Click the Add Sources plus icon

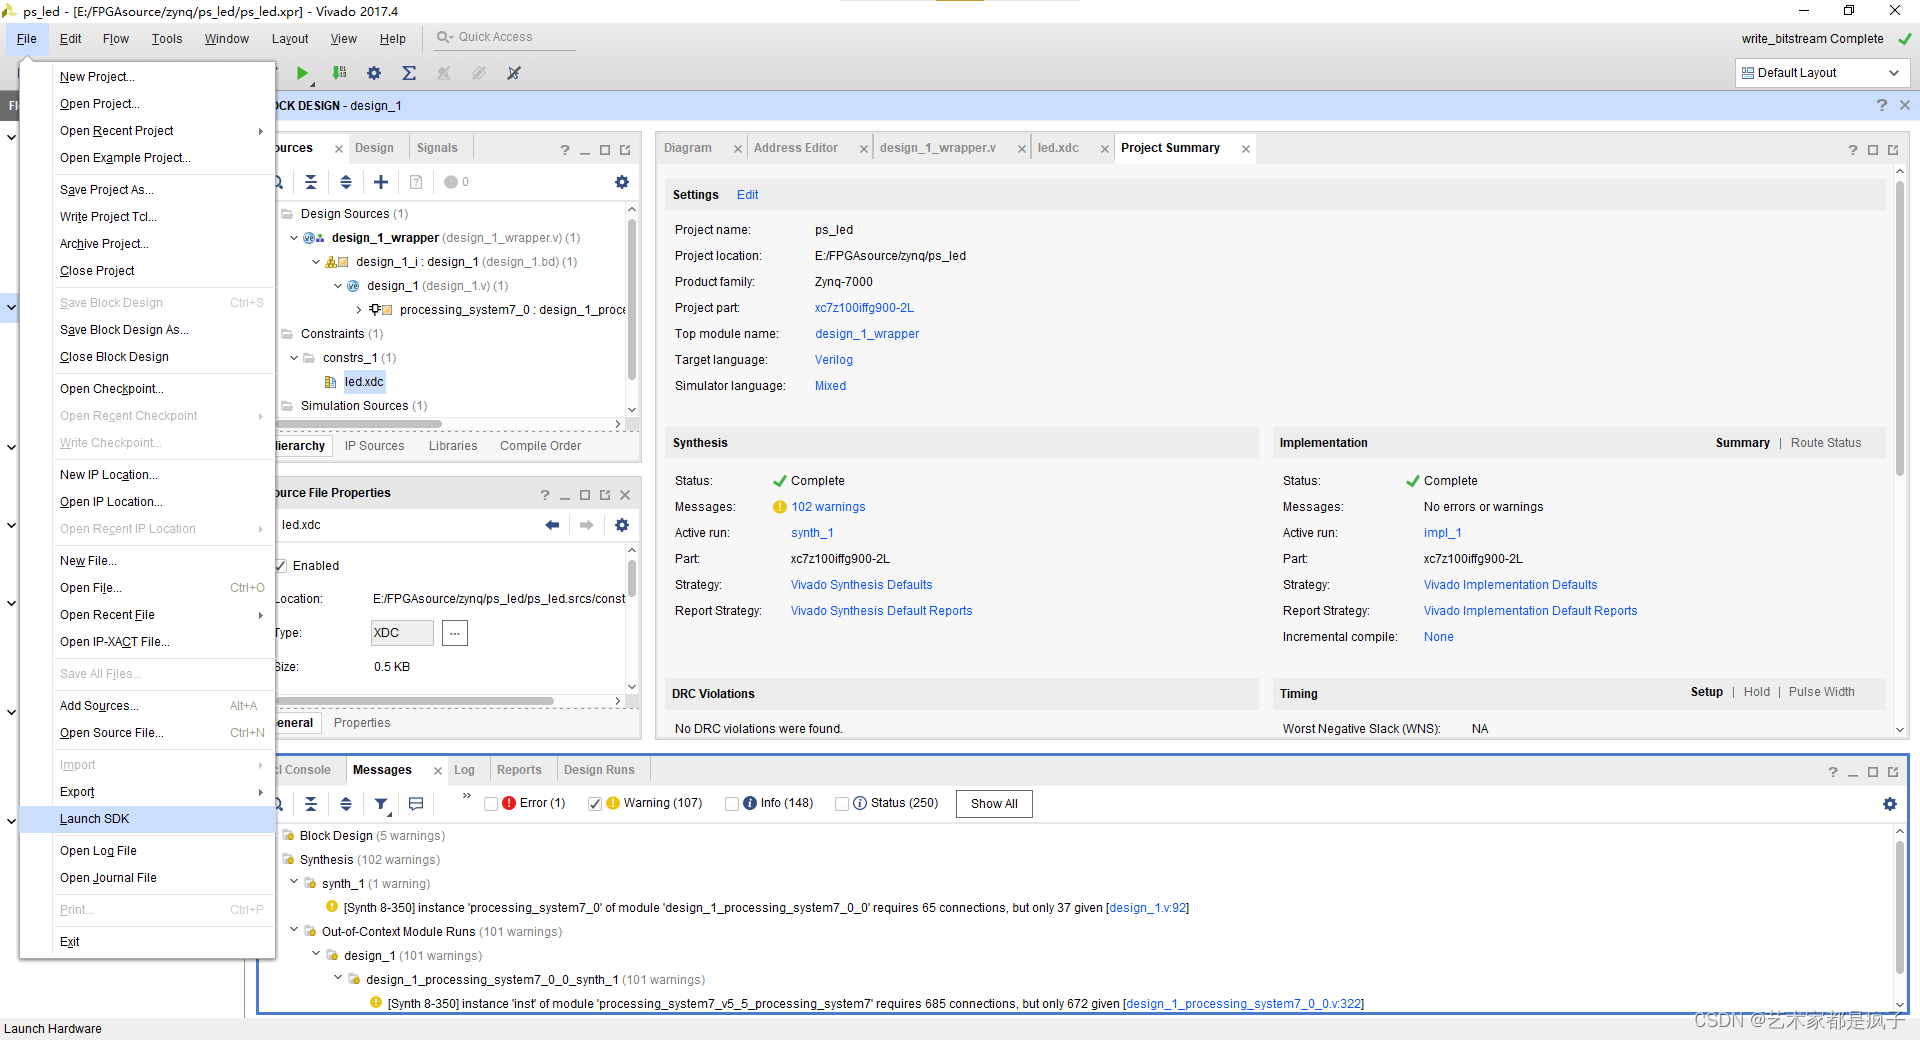coord(381,182)
